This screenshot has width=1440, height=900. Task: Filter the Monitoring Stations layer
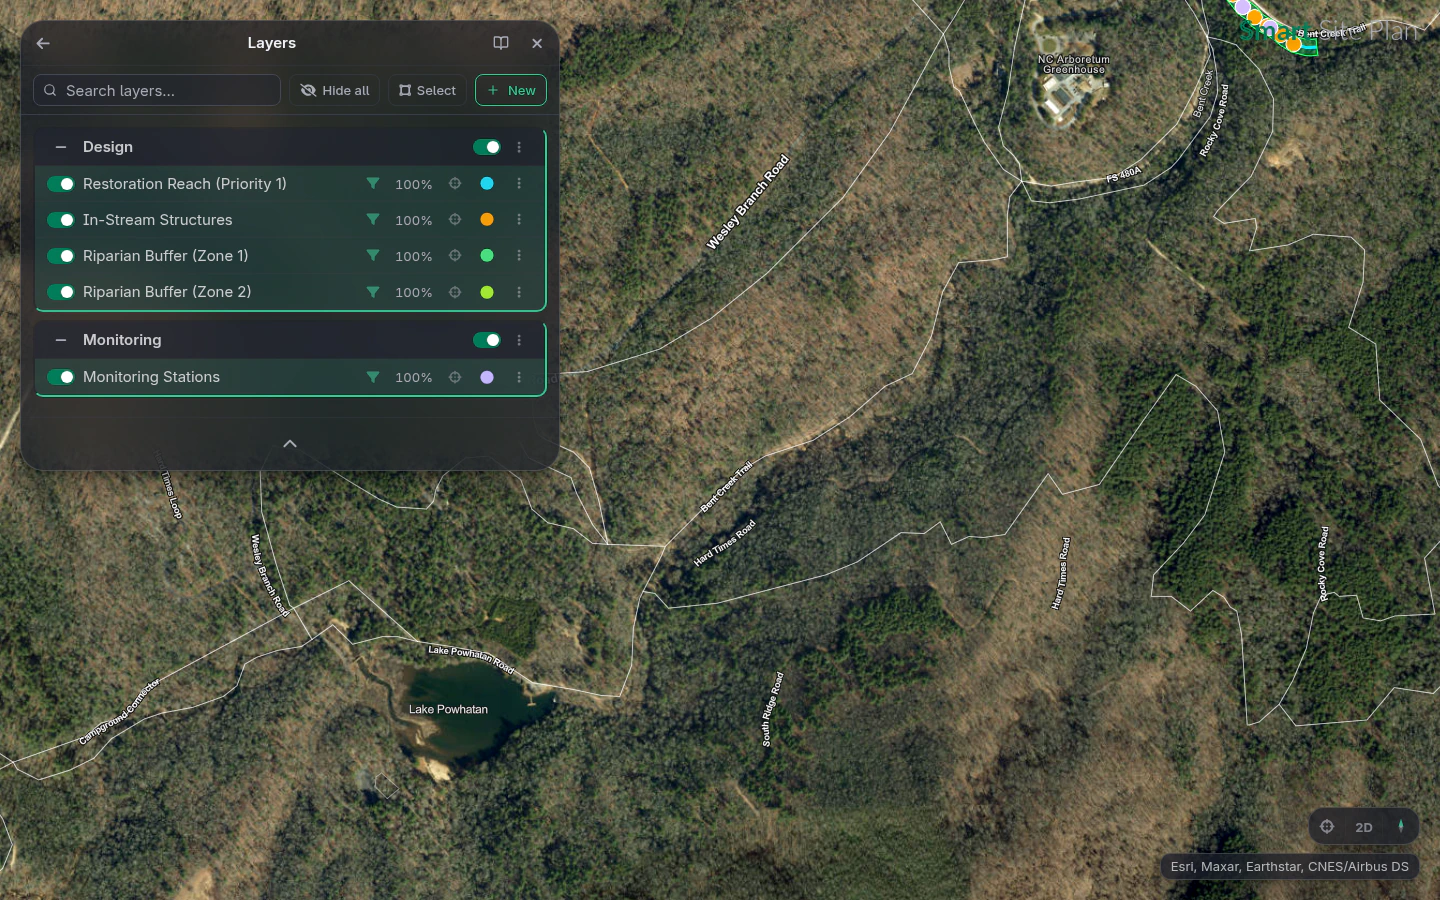(373, 377)
